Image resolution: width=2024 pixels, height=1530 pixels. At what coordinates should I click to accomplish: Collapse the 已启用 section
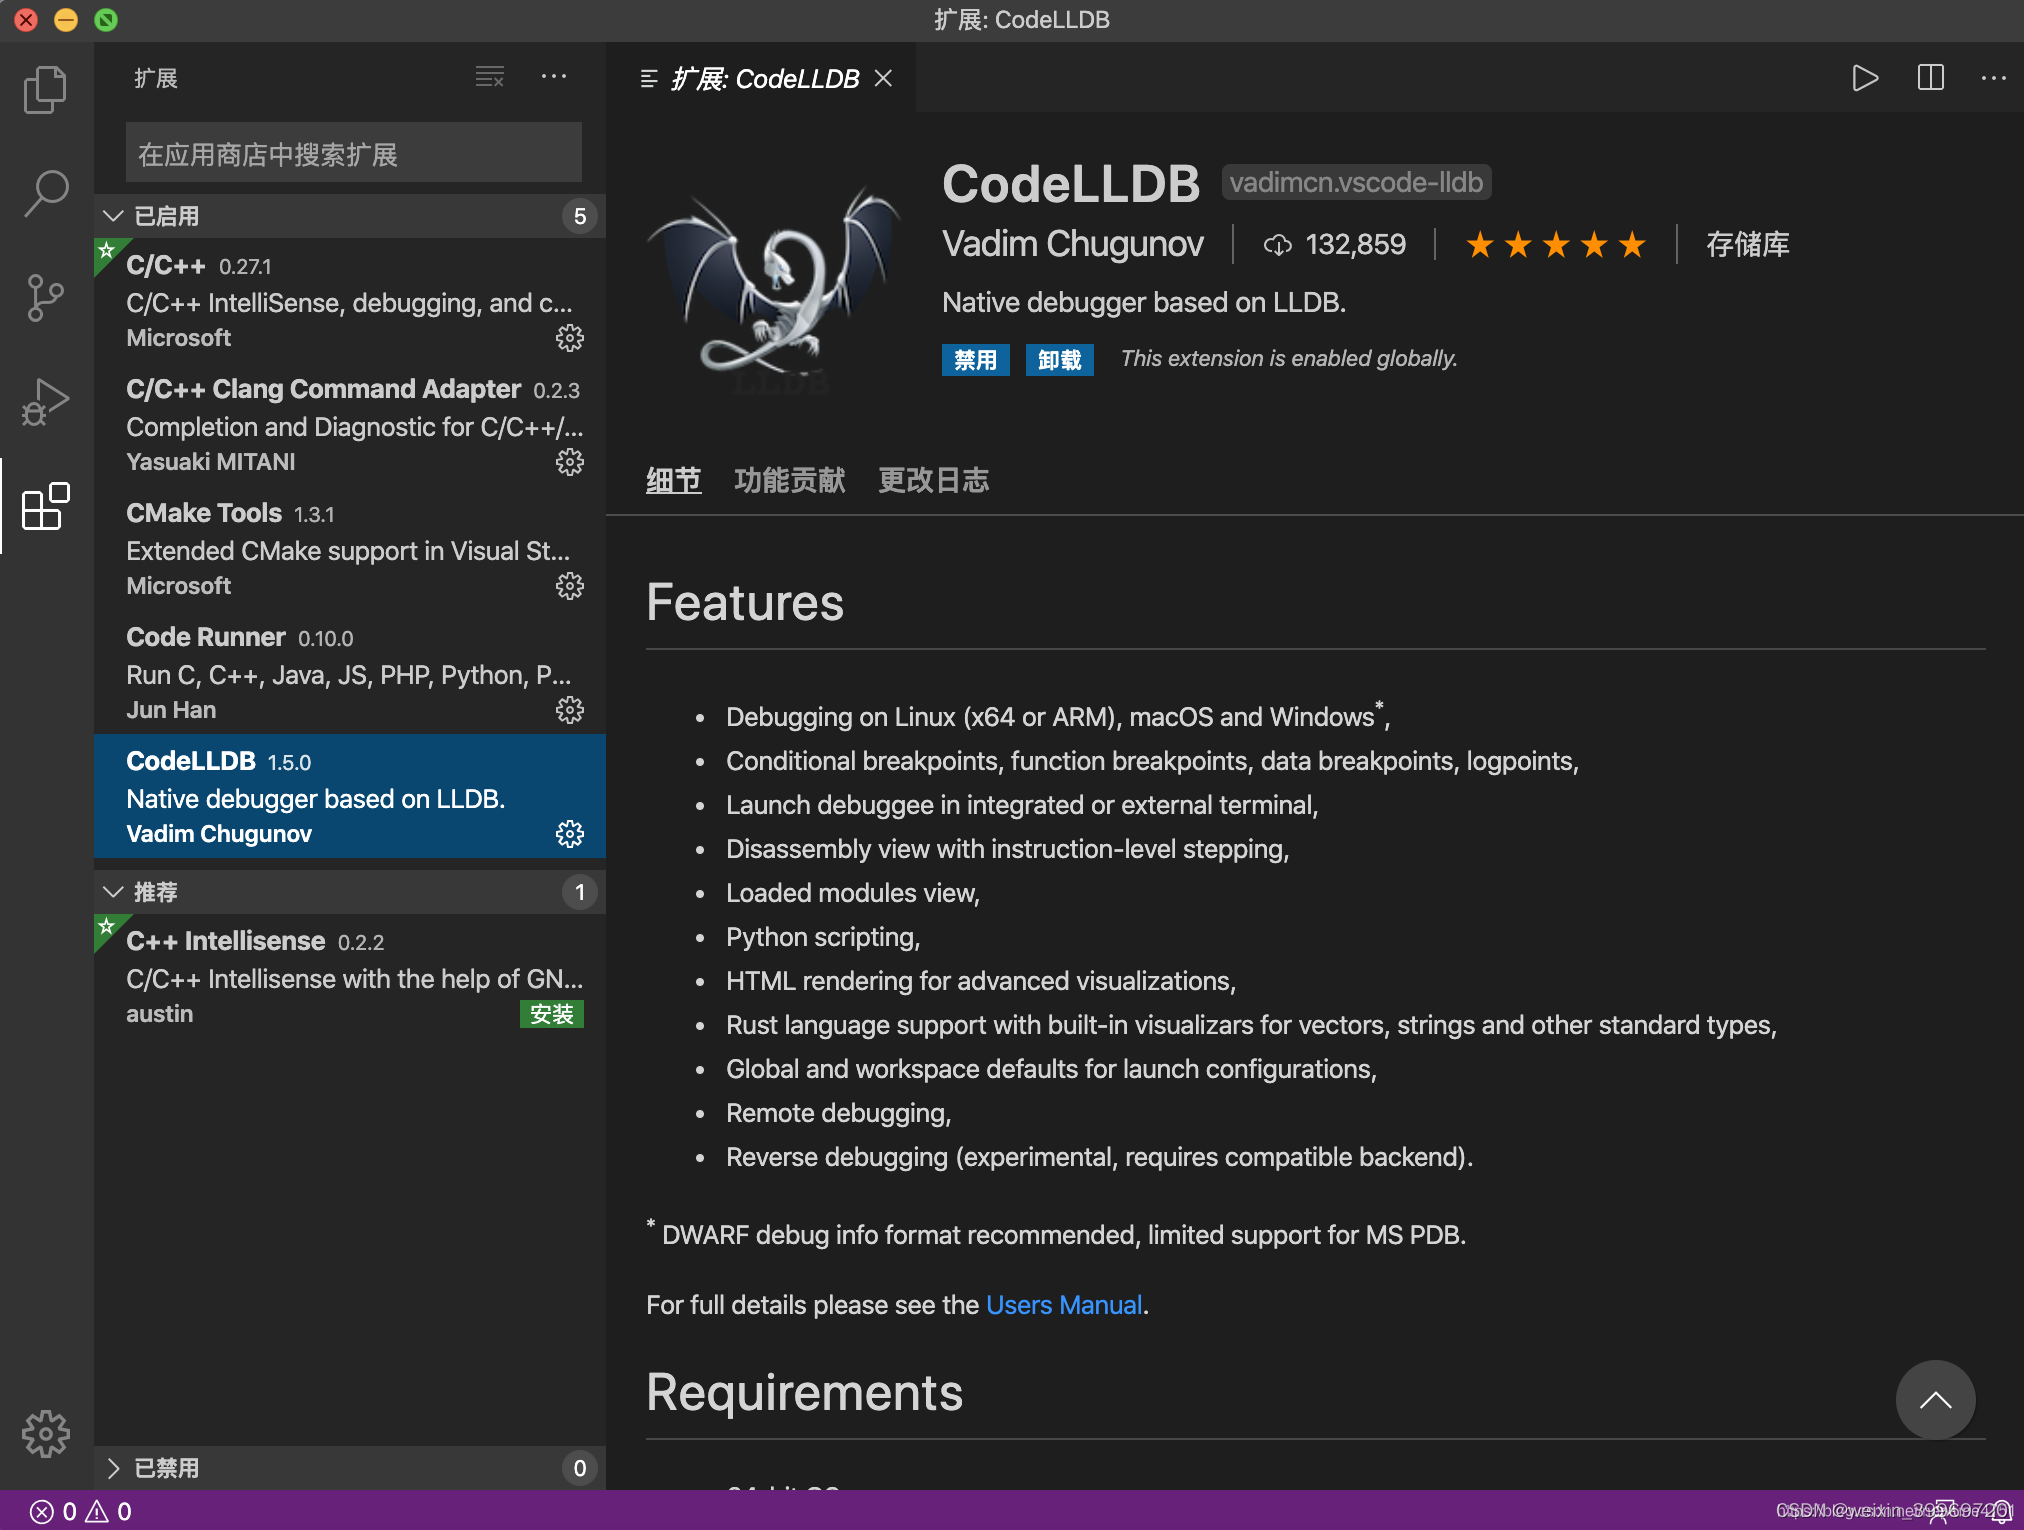[x=350, y=216]
